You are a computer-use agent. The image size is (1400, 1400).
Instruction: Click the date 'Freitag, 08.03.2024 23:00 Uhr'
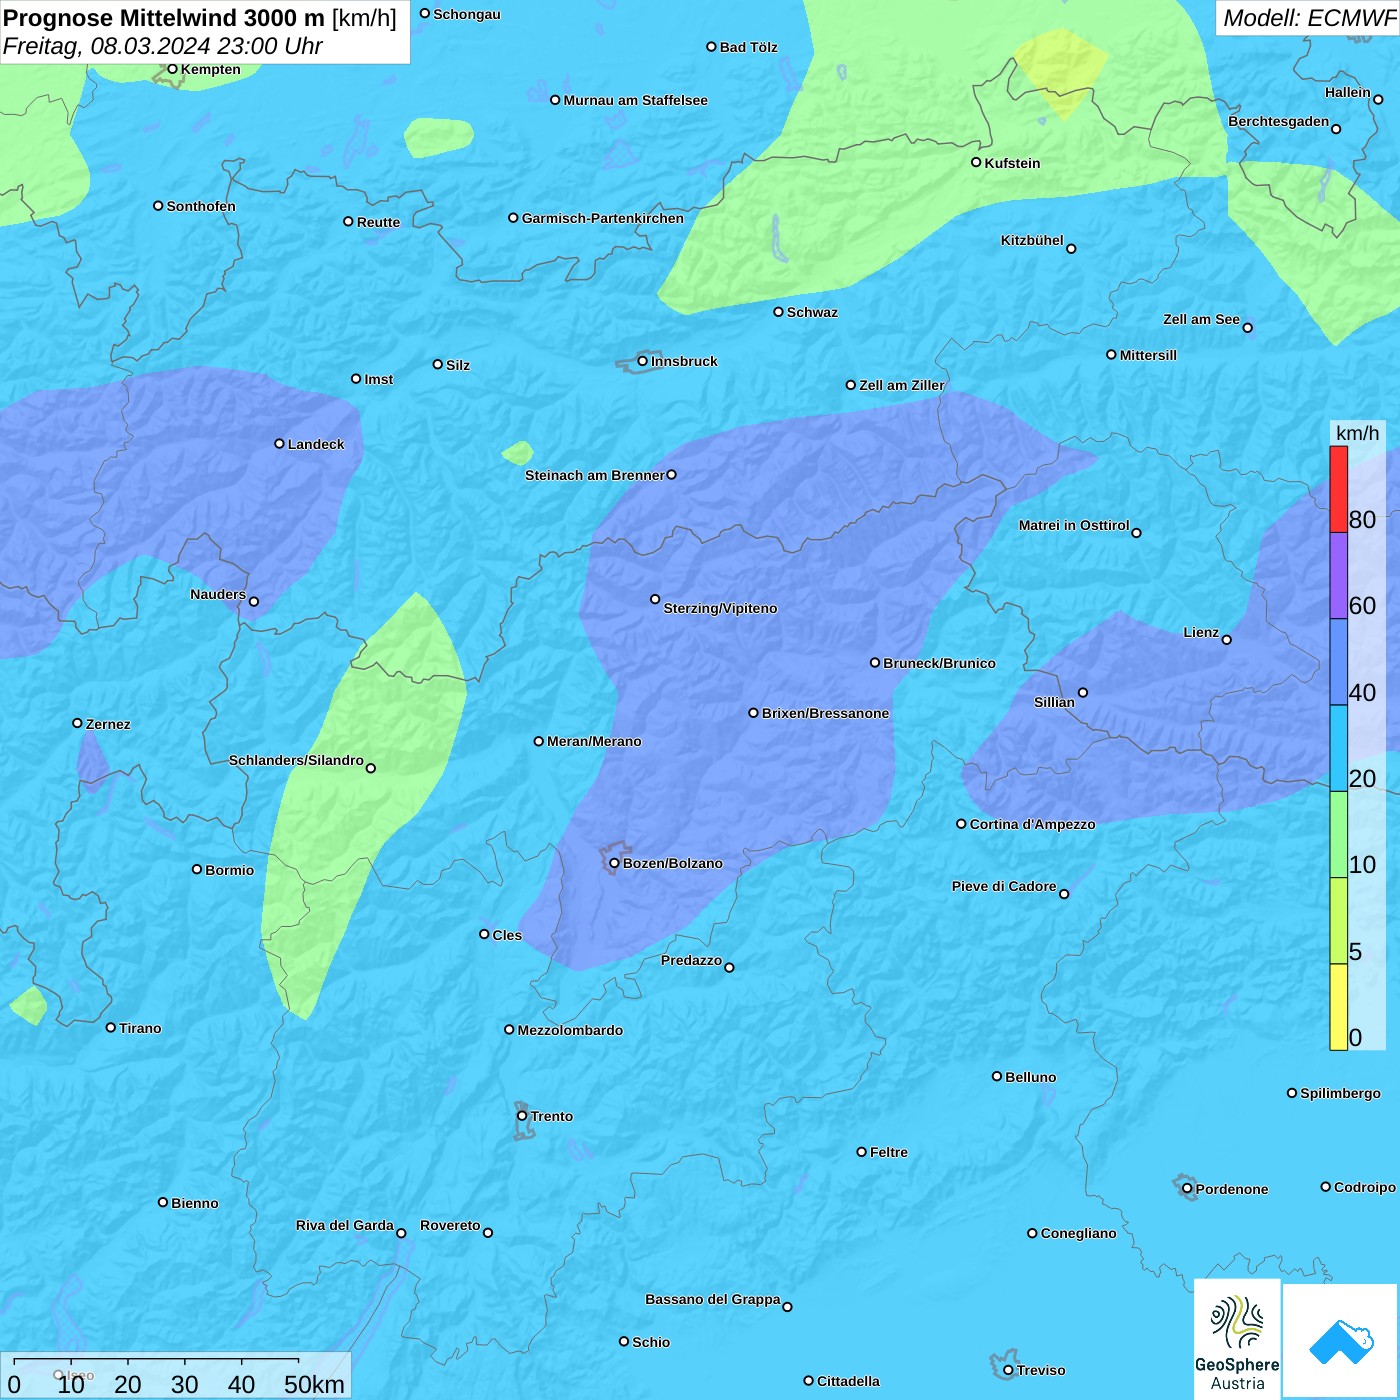click(x=163, y=47)
